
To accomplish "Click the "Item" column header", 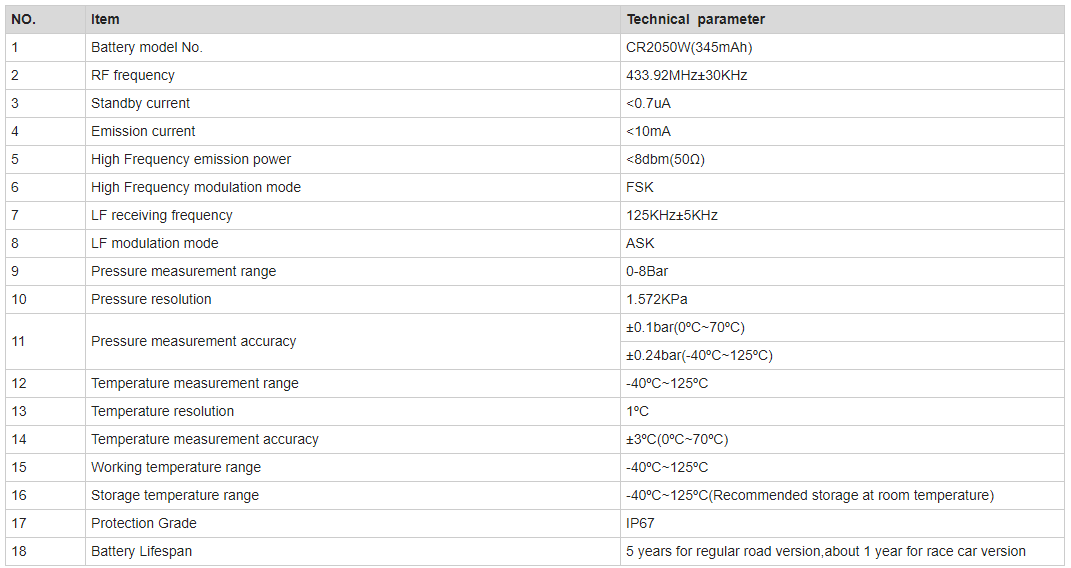I will click(105, 19).
